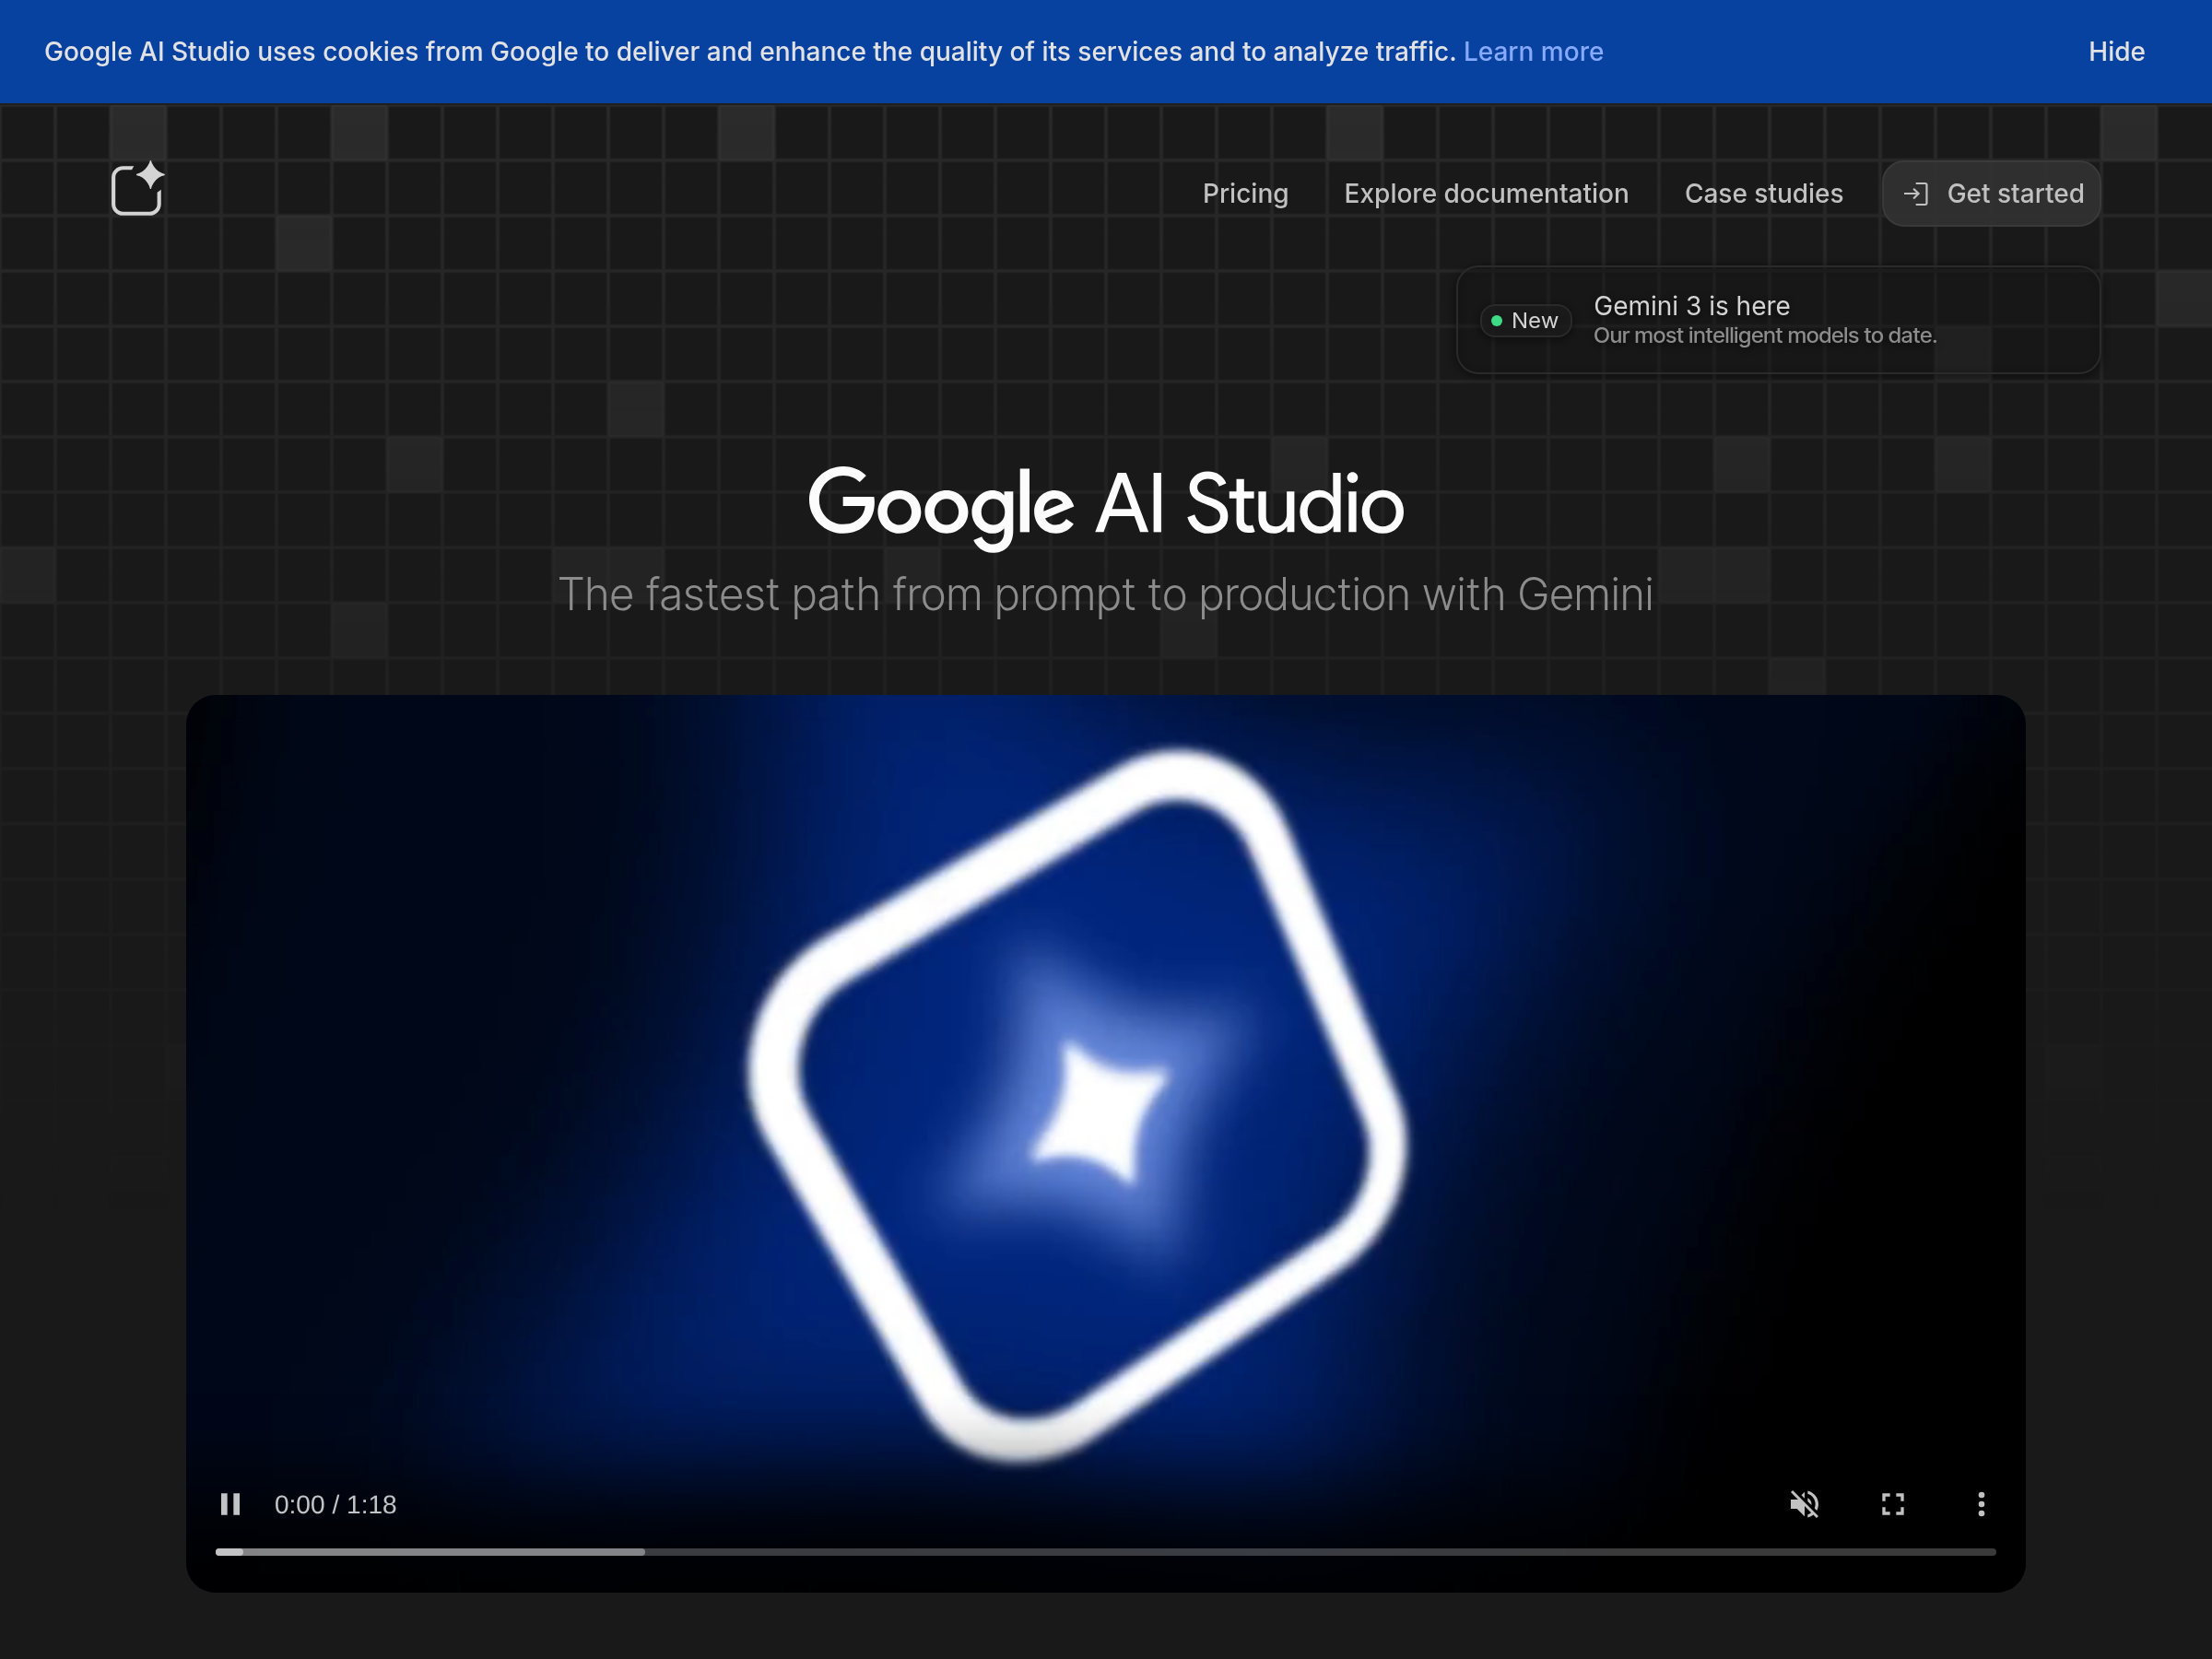Viewport: 2212px width, 1659px height.
Task: Open the video's three-dot more options menu
Action: 1981,1504
